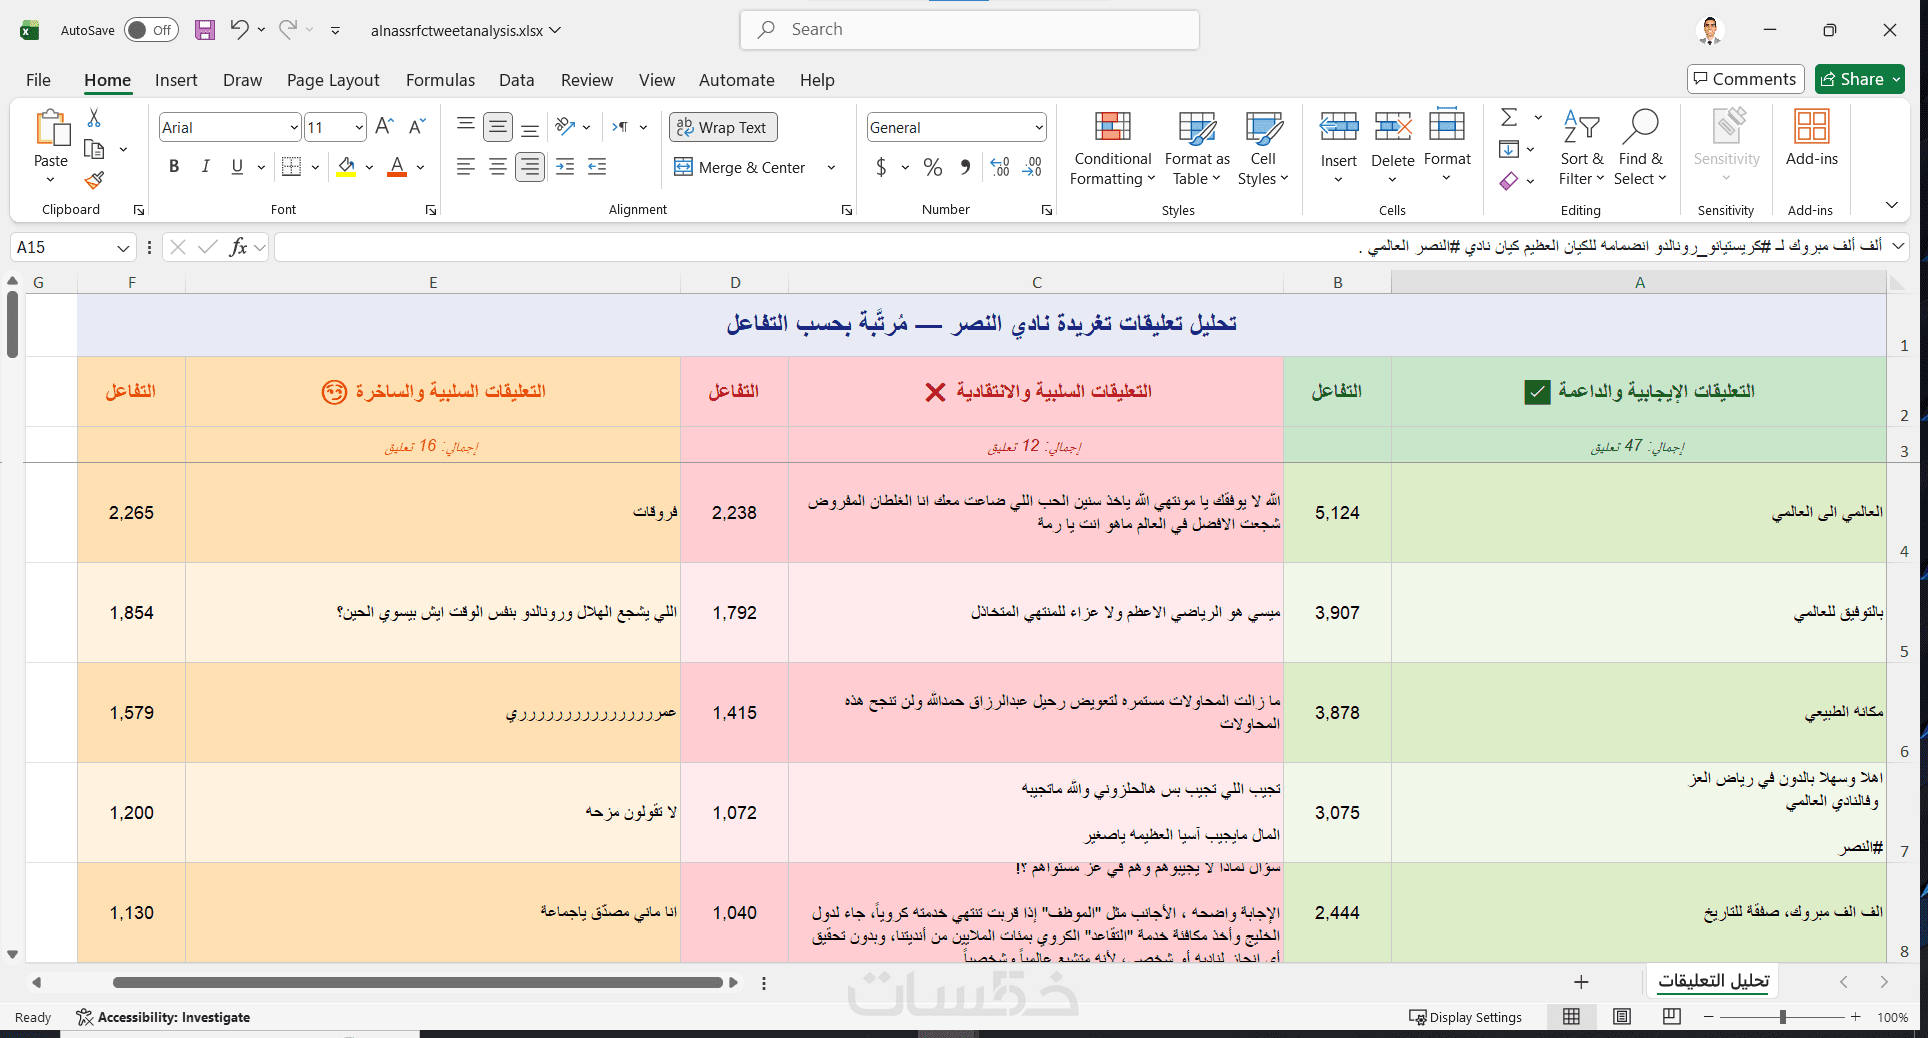Toggle Underline formatting
Screen dimensions: 1928x1038
click(x=237, y=167)
